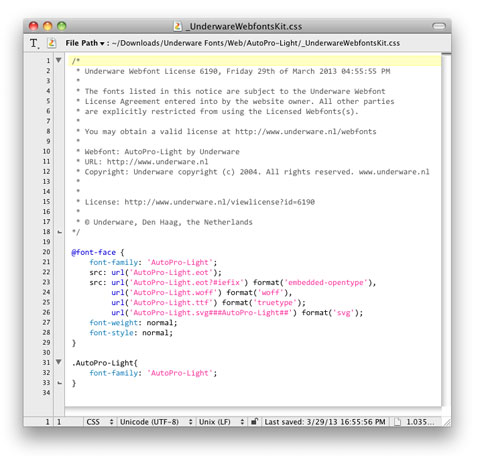Open the Unicode (UTF-8) encoding popup
The height and width of the screenshot is (456, 480).
(x=156, y=422)
